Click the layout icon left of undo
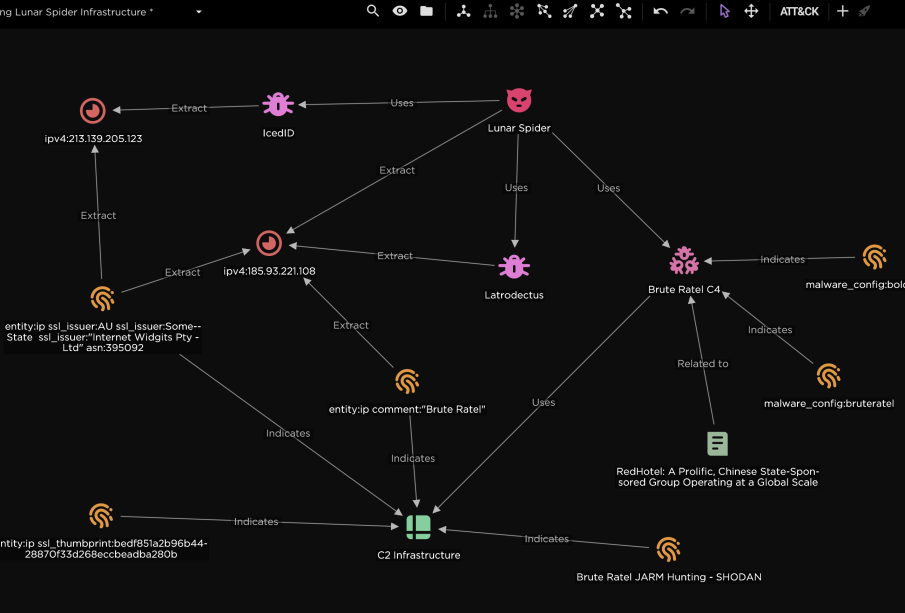905x613 pixels. [x=624, y=11]
